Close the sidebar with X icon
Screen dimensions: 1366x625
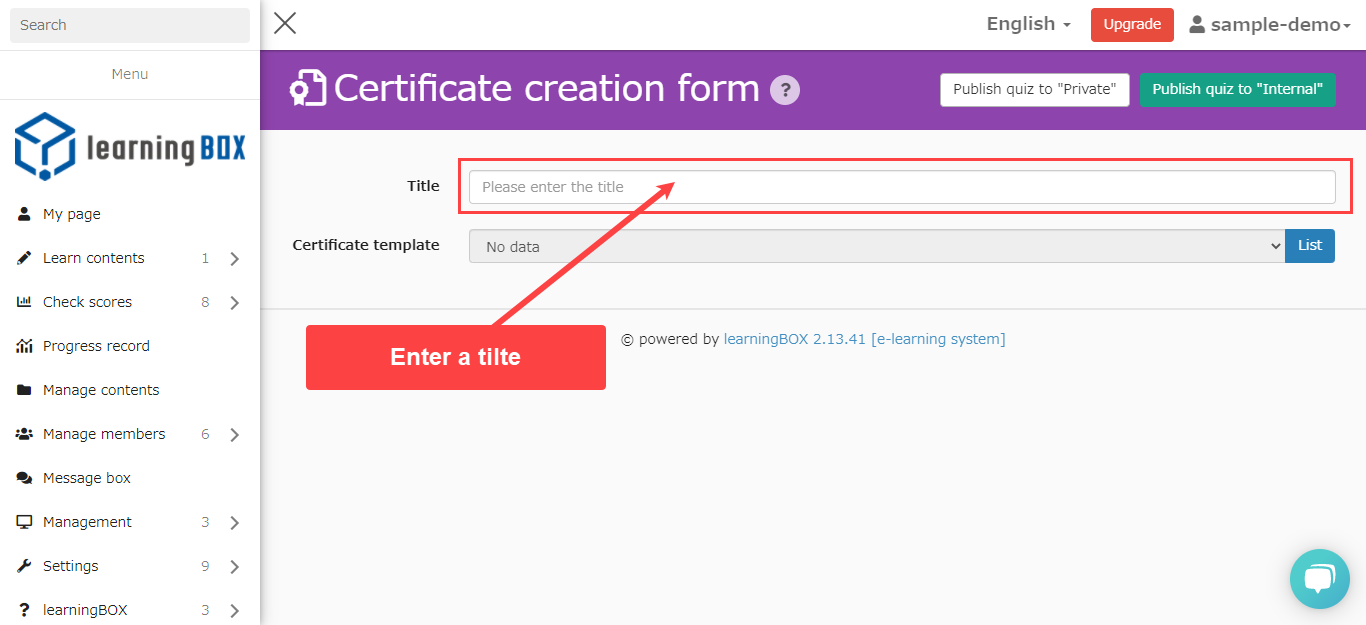pos(285,23)
